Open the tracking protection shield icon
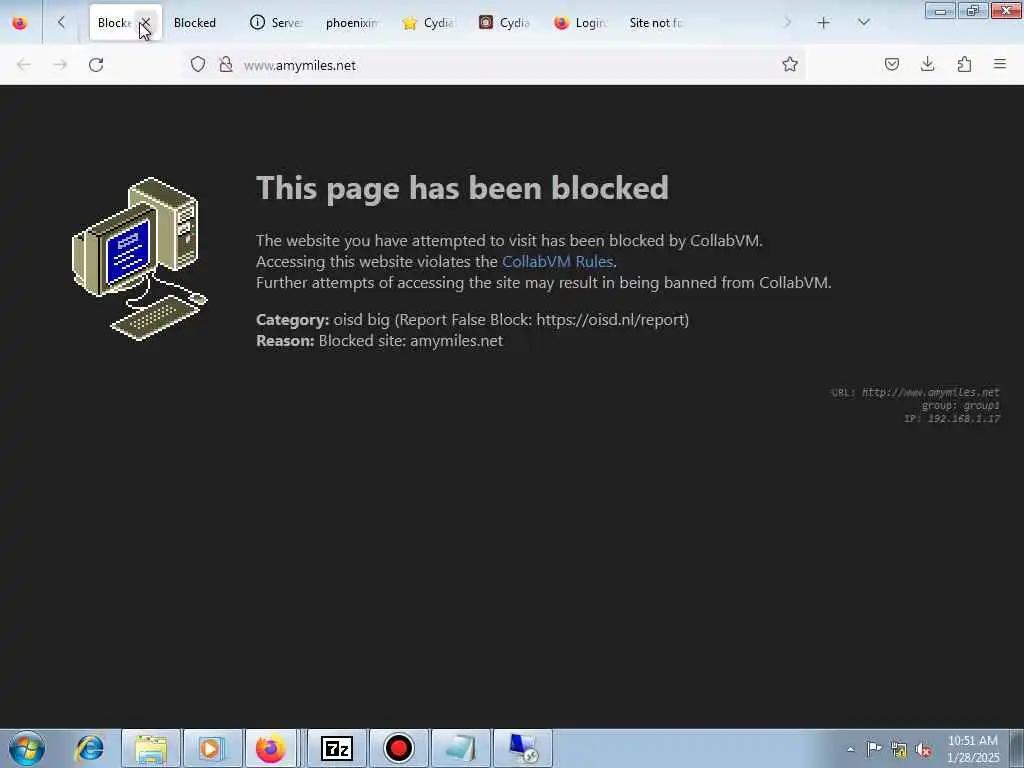This screenshot has height=768, width=1024. [x=198, y=64]
